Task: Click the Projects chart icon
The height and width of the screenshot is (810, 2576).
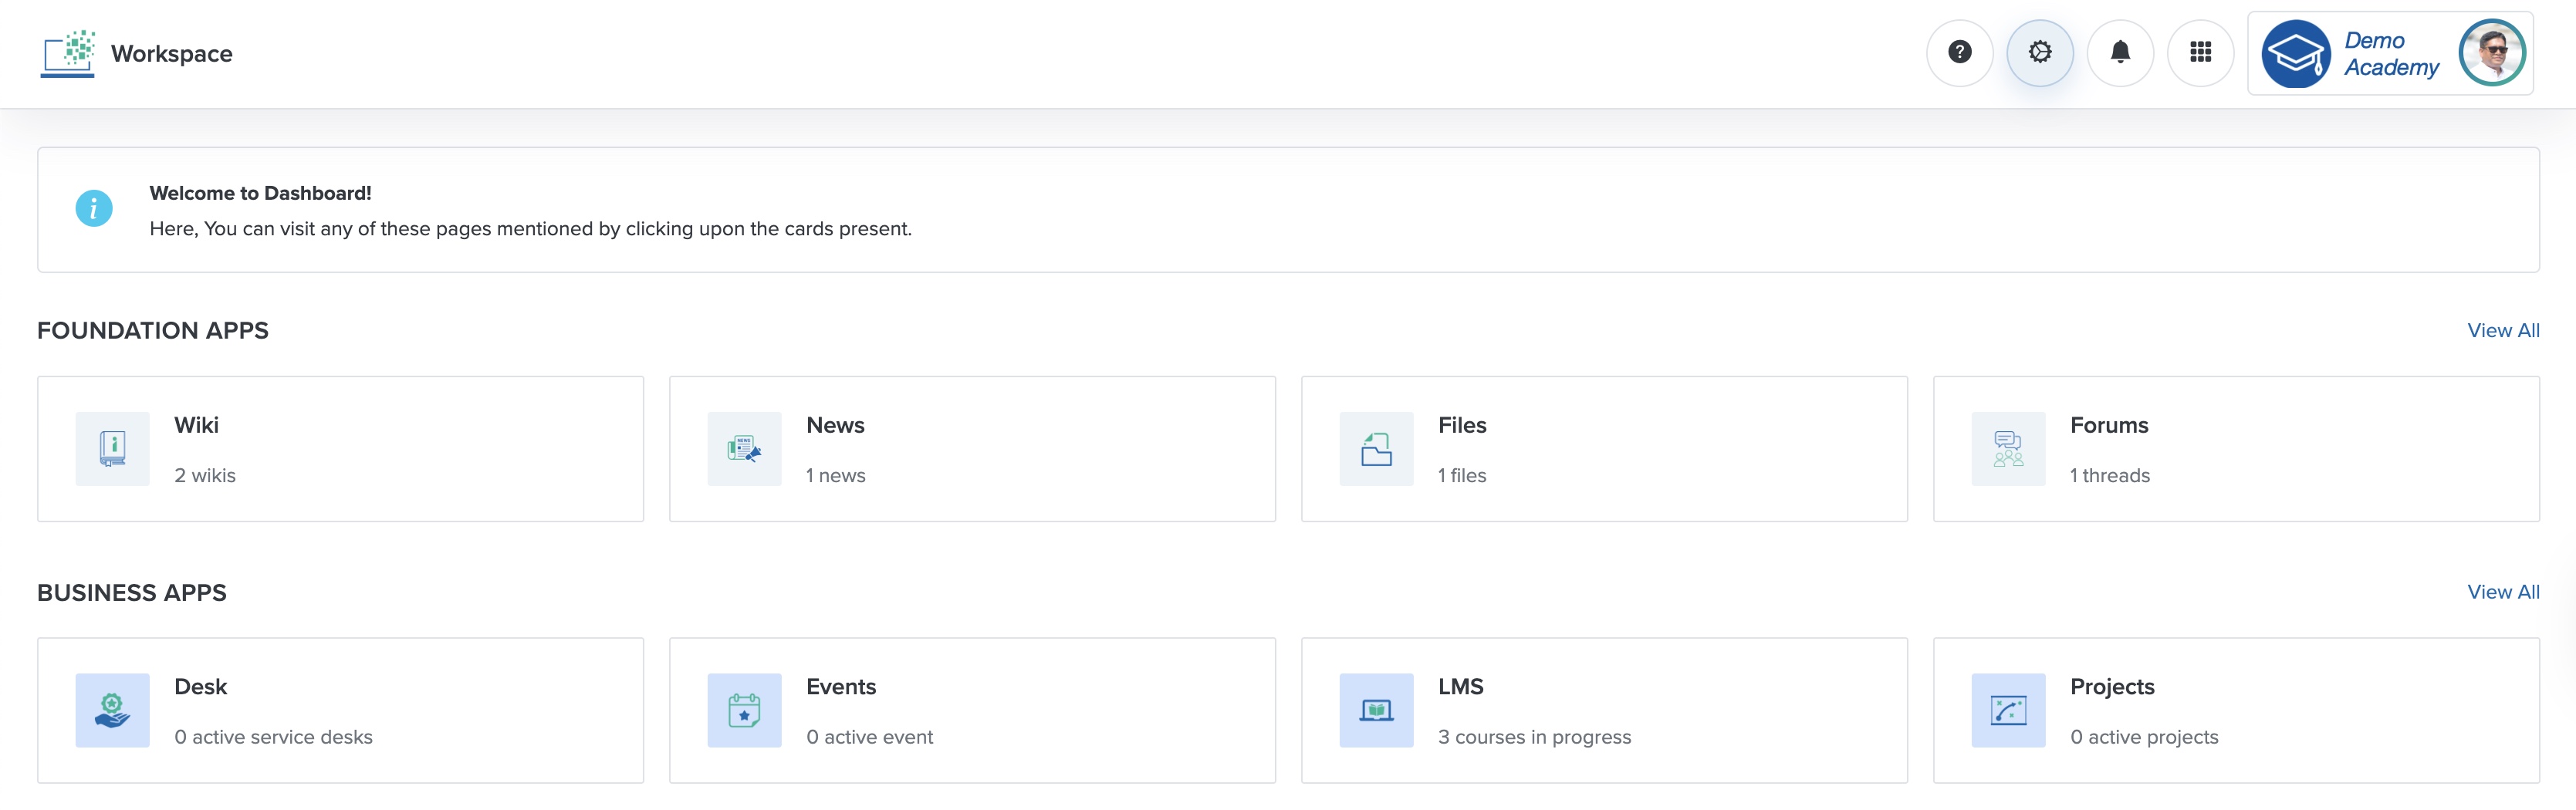Action: tap(2008, 710)
